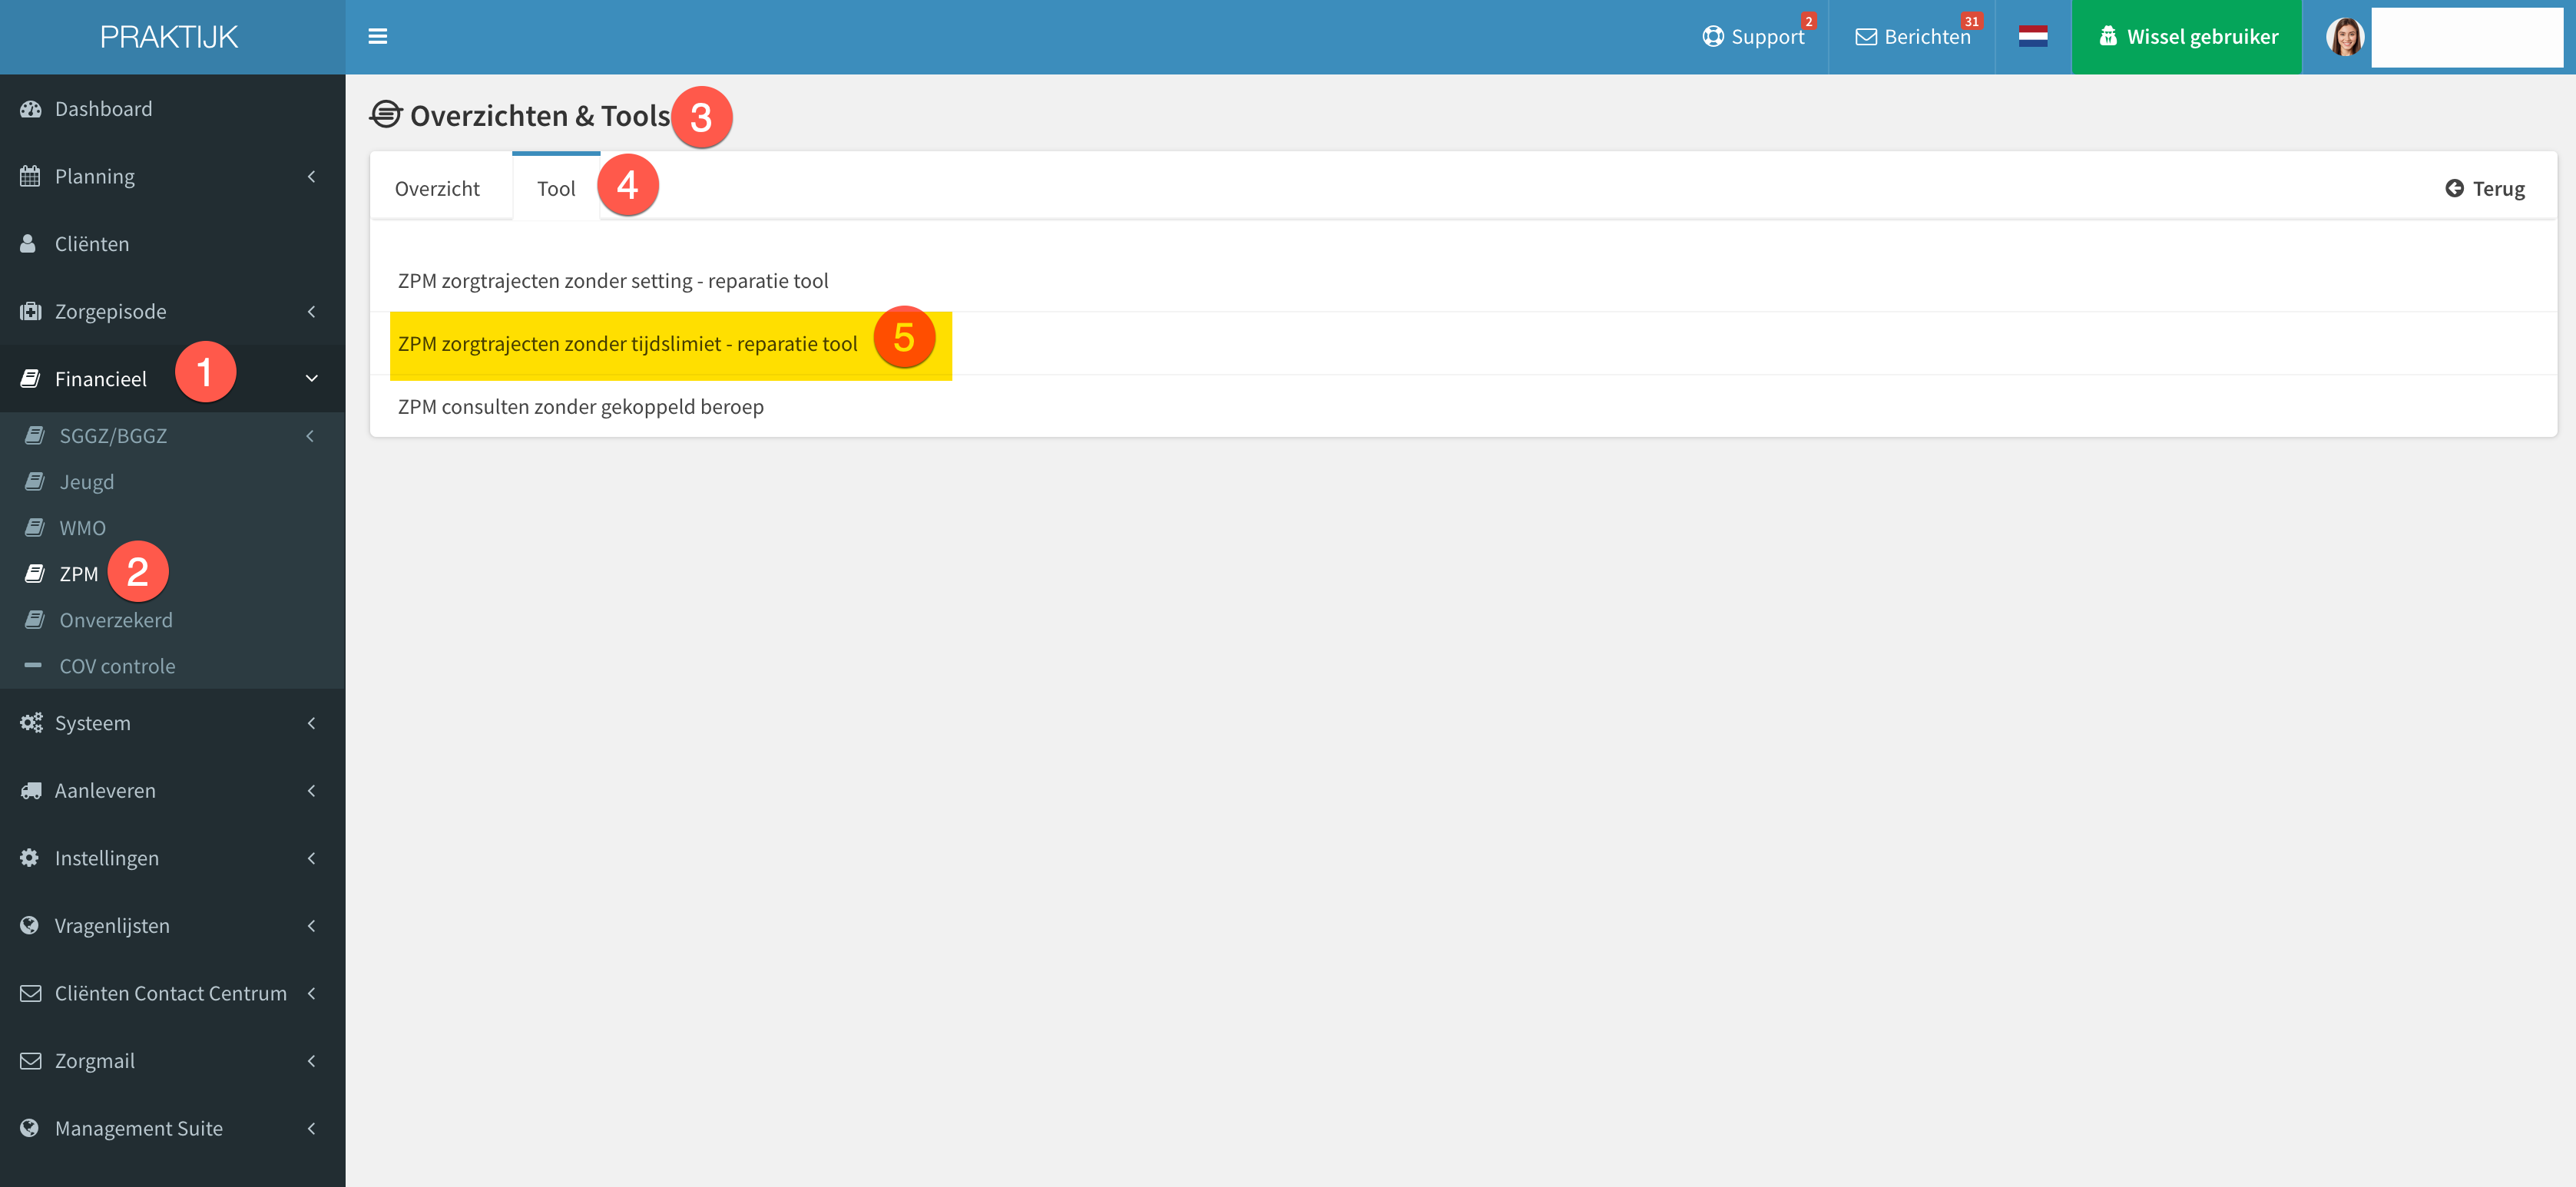Select the Tool tab

tap(556, 187)
